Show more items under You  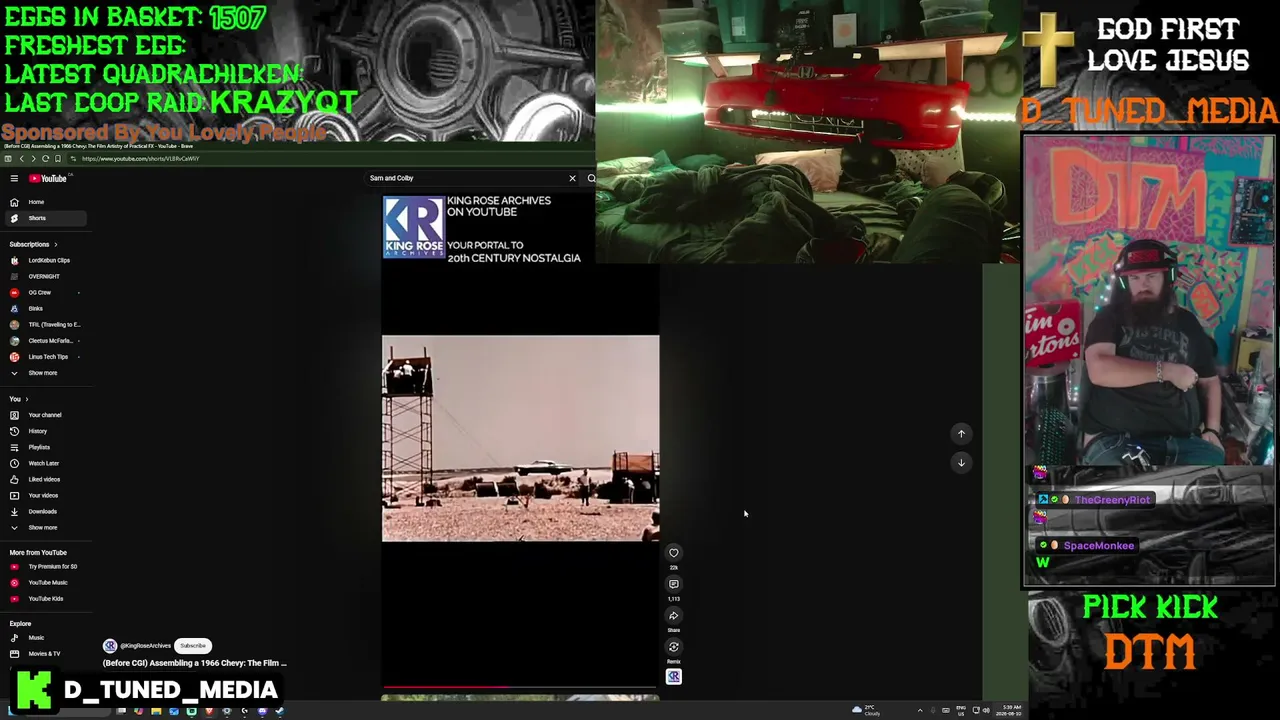tap(46, 527)
